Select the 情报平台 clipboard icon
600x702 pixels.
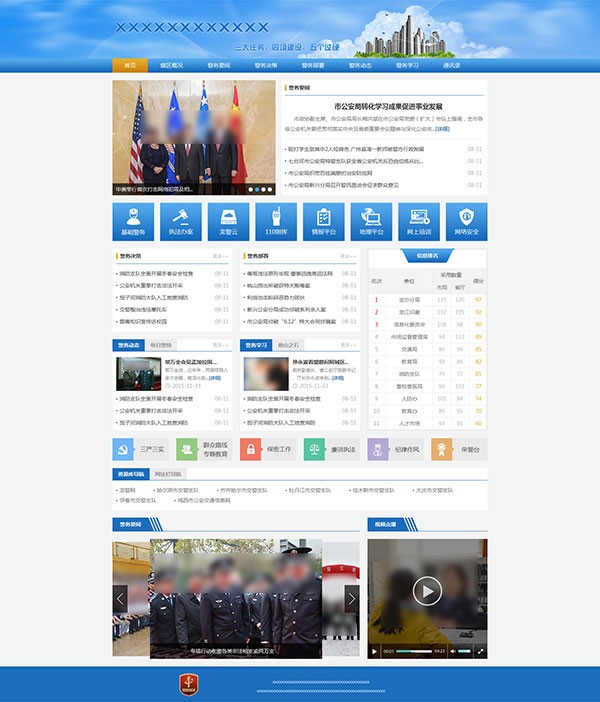(x=323, y=221)
